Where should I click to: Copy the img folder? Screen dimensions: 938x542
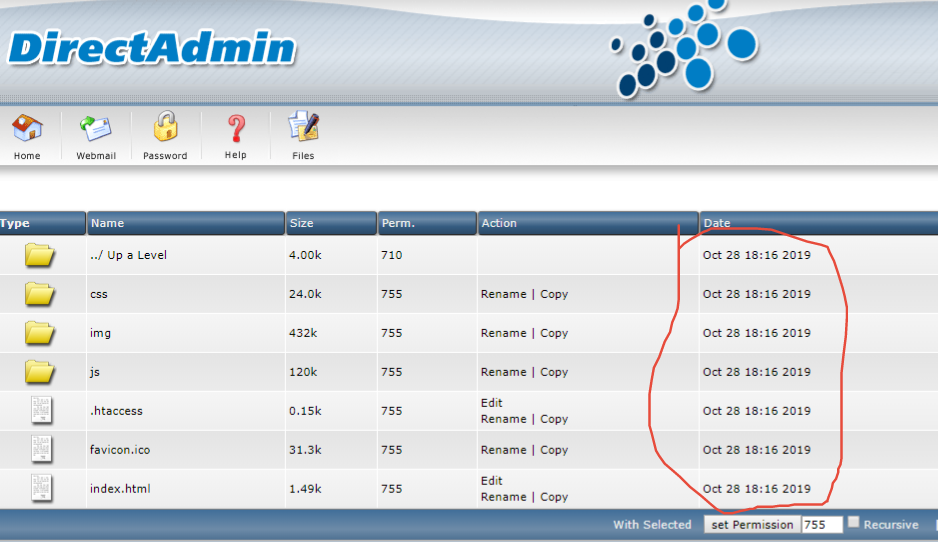554,333
